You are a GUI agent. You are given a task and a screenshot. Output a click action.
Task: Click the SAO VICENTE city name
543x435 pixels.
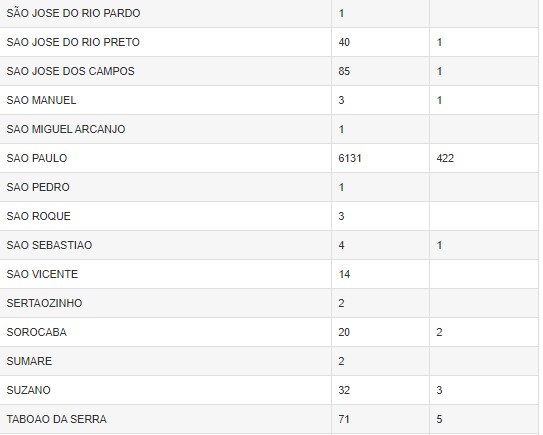pos(42,274)
